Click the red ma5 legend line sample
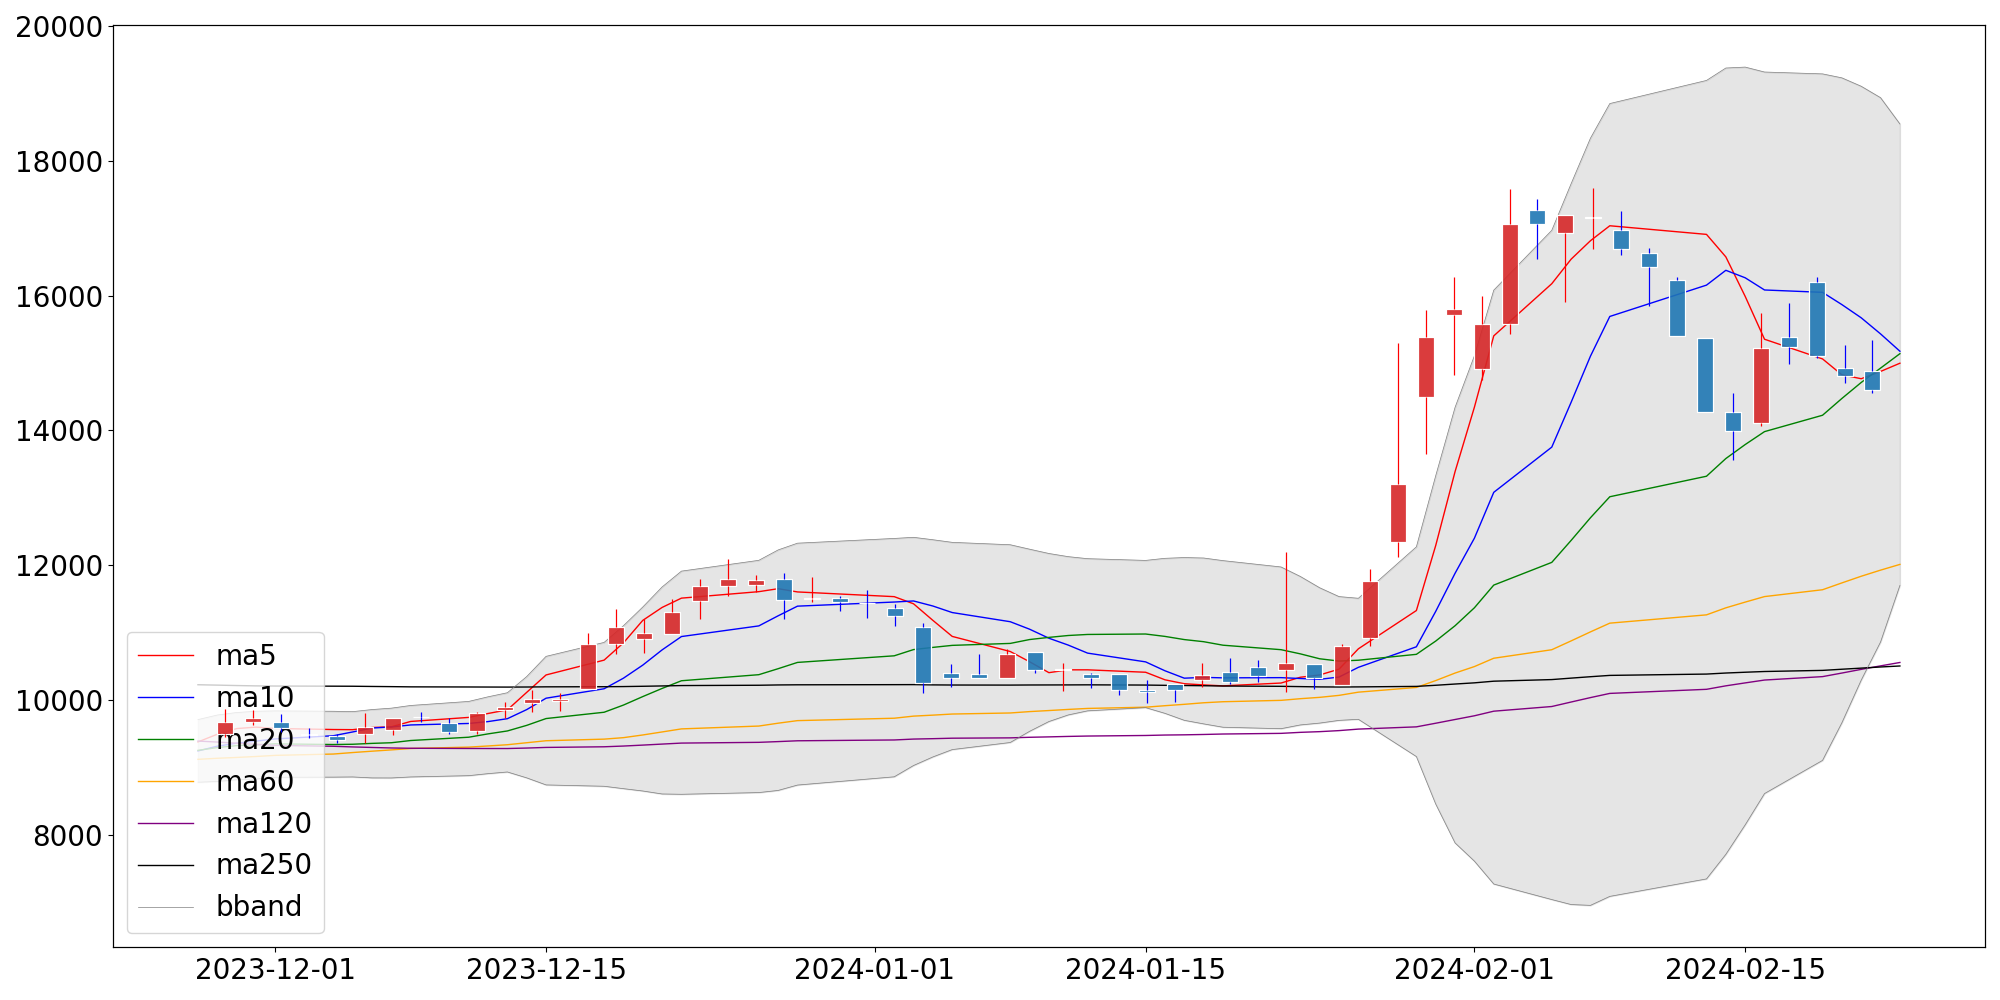This screenshot has width=2000, height=1000. 166,656
